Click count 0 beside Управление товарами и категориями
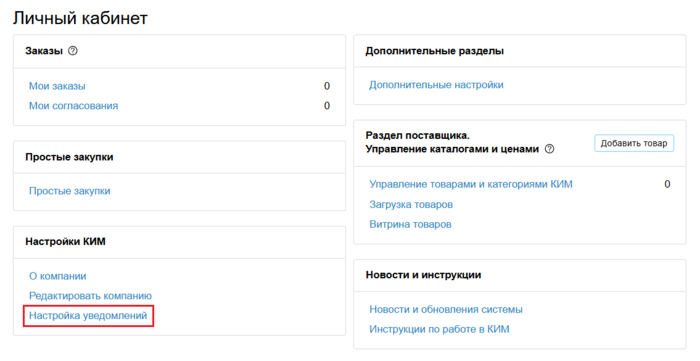 coord(667,184)
